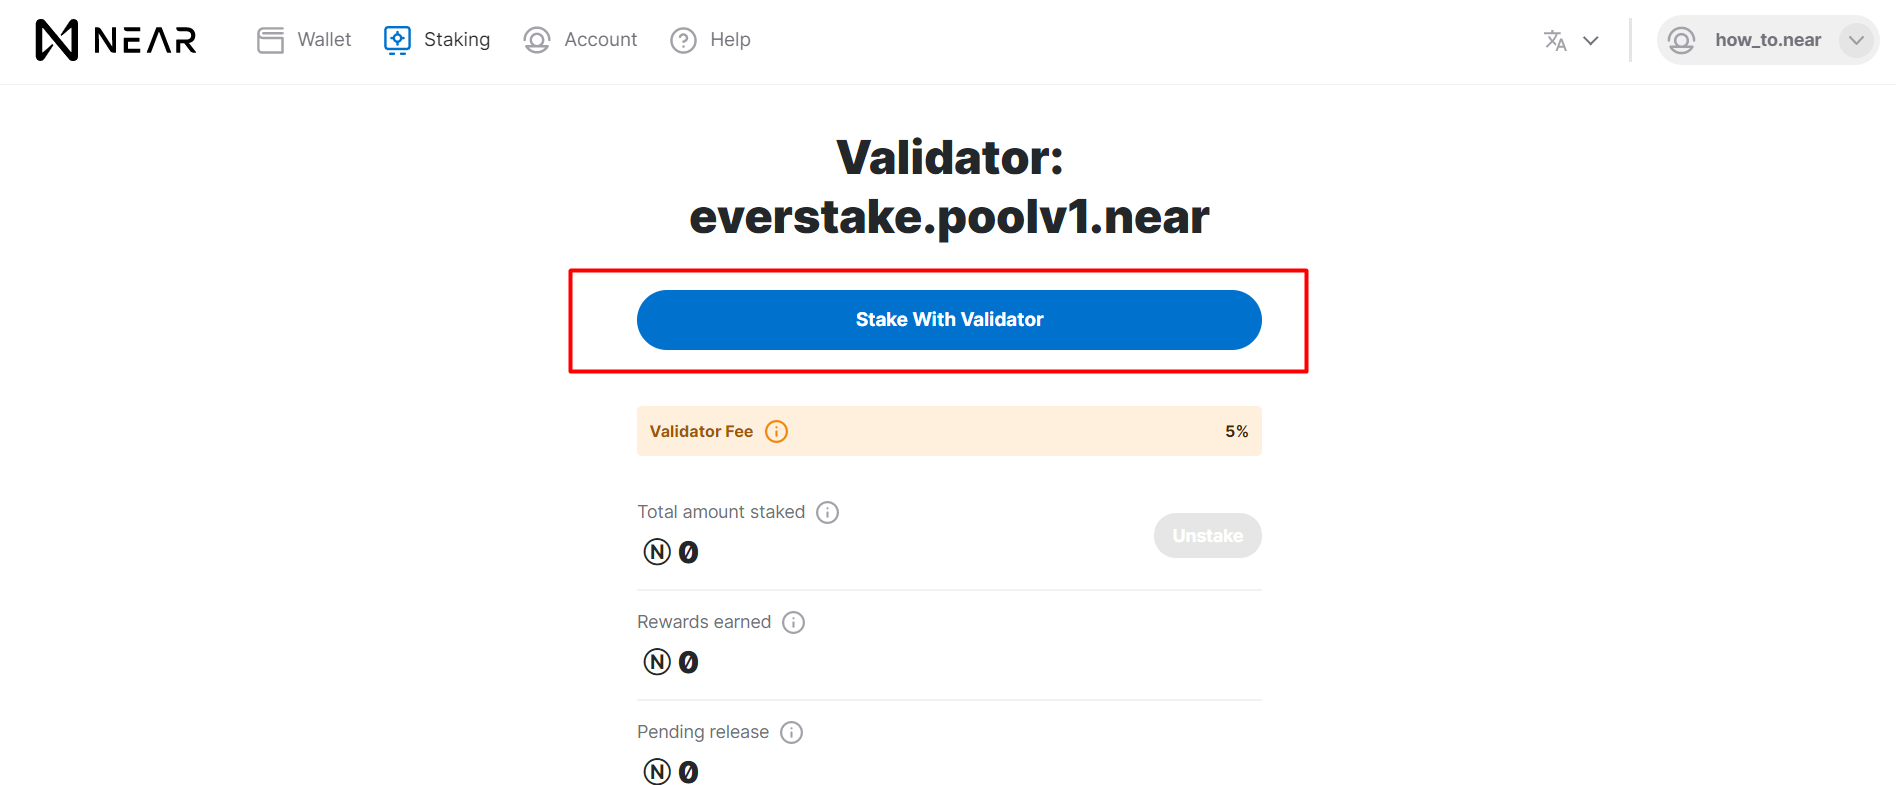Click the Stake With Validator button
This screenshot has width=1896, height=785.
pyautogui.click(x=948, y=319)
